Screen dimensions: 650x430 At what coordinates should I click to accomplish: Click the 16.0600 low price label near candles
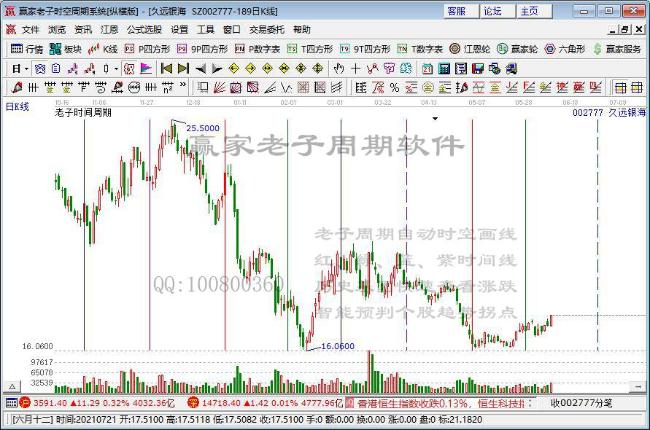point(338,346)
